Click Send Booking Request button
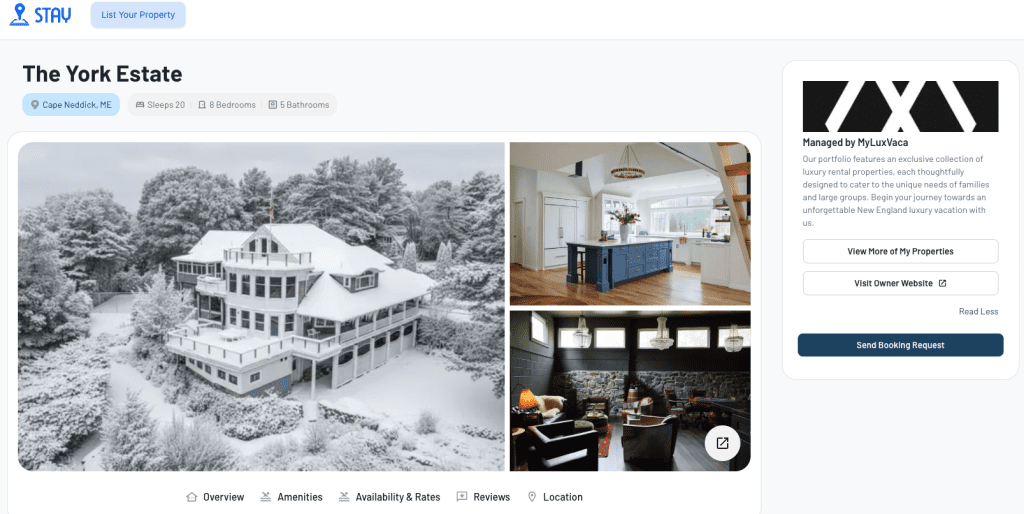Image resolution: width=1024 pixels, height=514 pixels. pyautogui.click(x=901, y=345)
